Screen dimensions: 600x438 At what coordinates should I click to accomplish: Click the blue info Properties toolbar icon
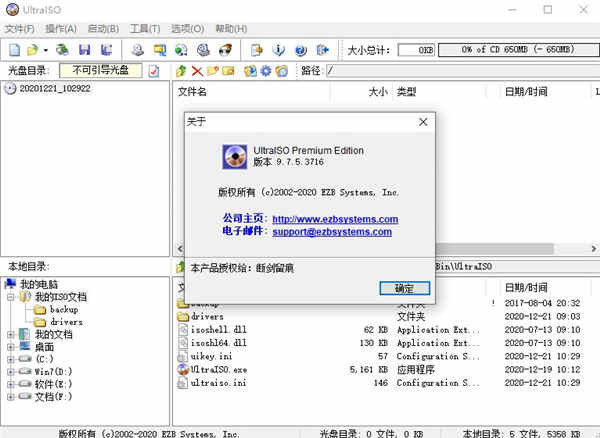coord(279,50)
